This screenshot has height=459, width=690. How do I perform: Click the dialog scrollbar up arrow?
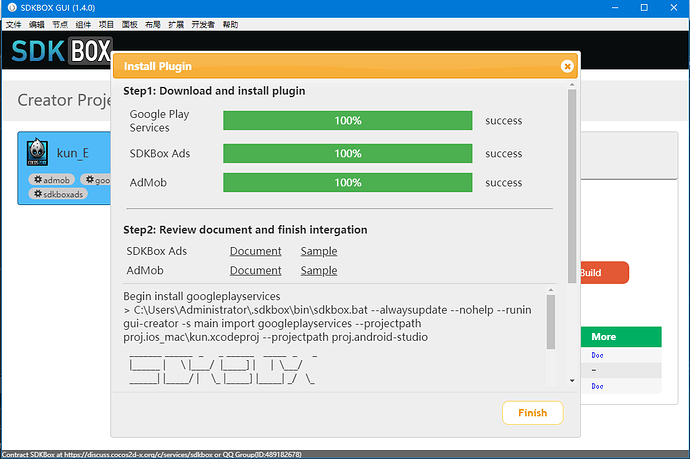point(572,84)
